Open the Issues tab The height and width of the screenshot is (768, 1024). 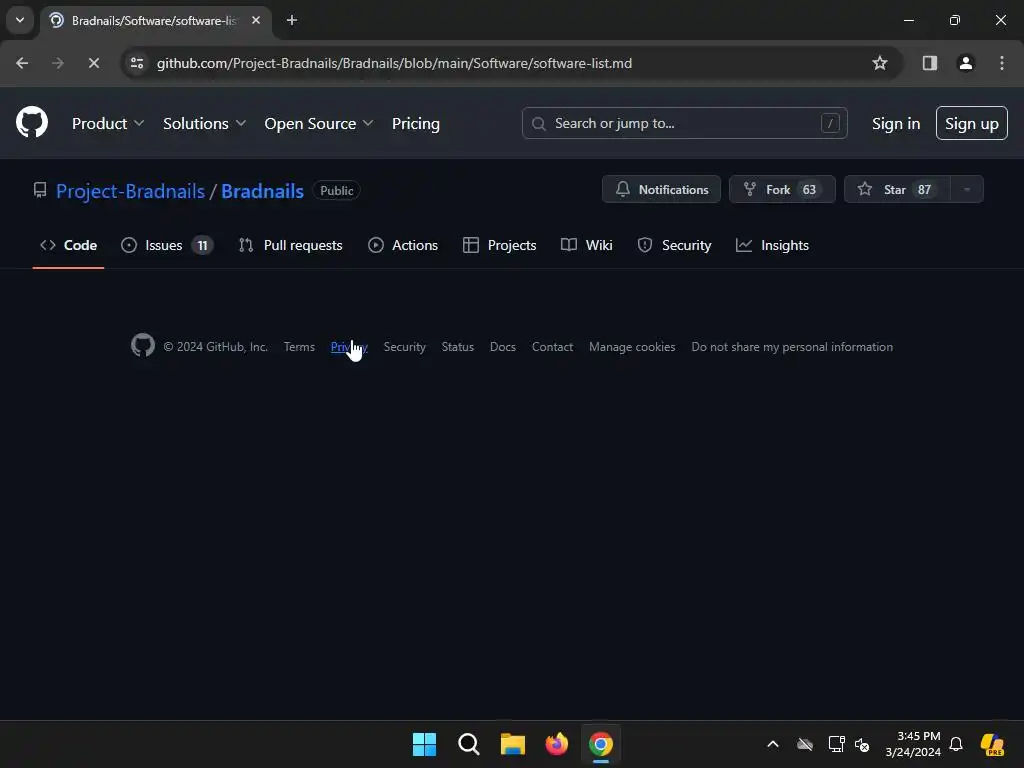pyautogui.click(x=167, y=245)
